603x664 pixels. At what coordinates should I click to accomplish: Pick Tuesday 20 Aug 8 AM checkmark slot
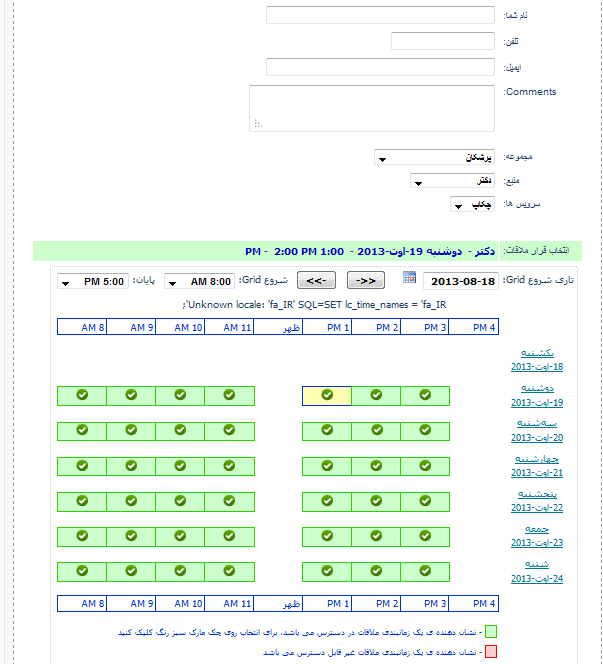(x=82, y=431)
